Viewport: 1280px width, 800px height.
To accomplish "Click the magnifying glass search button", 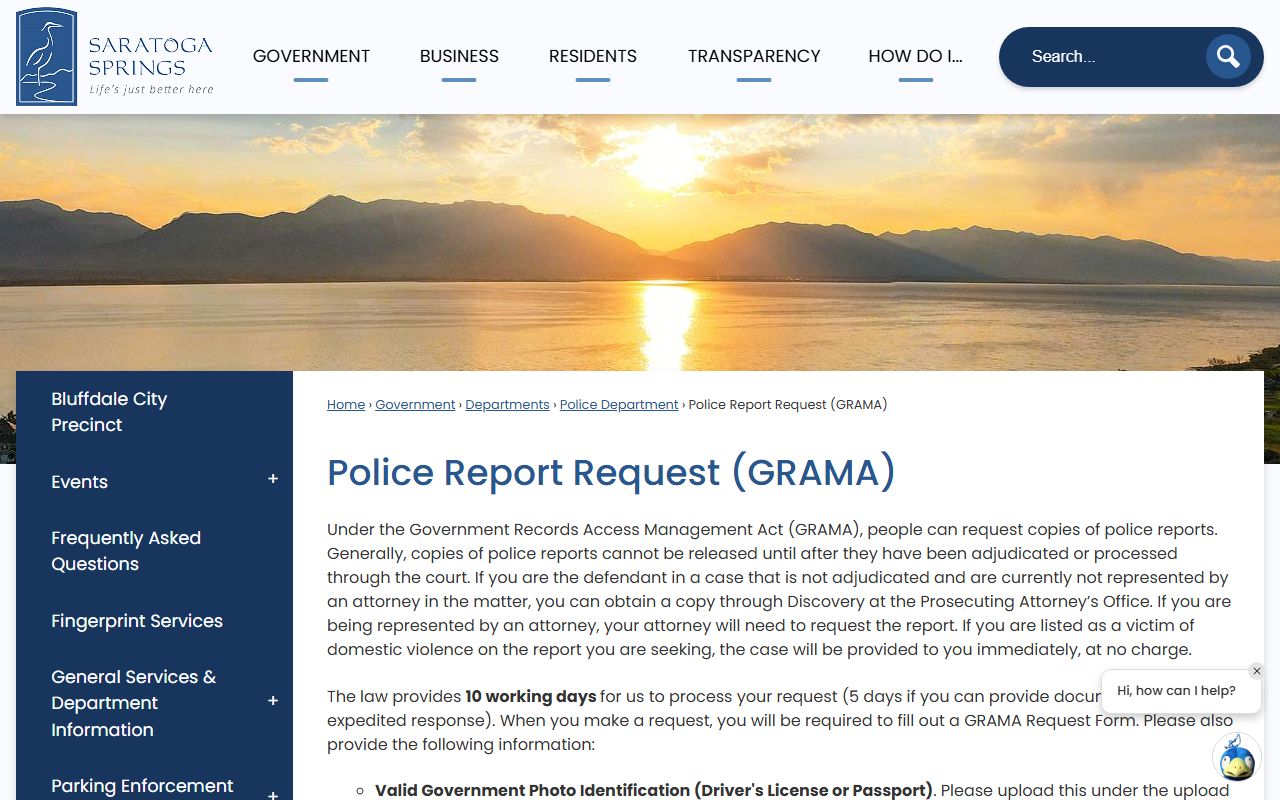I will pyautogui.click(x=1228, y=57).
